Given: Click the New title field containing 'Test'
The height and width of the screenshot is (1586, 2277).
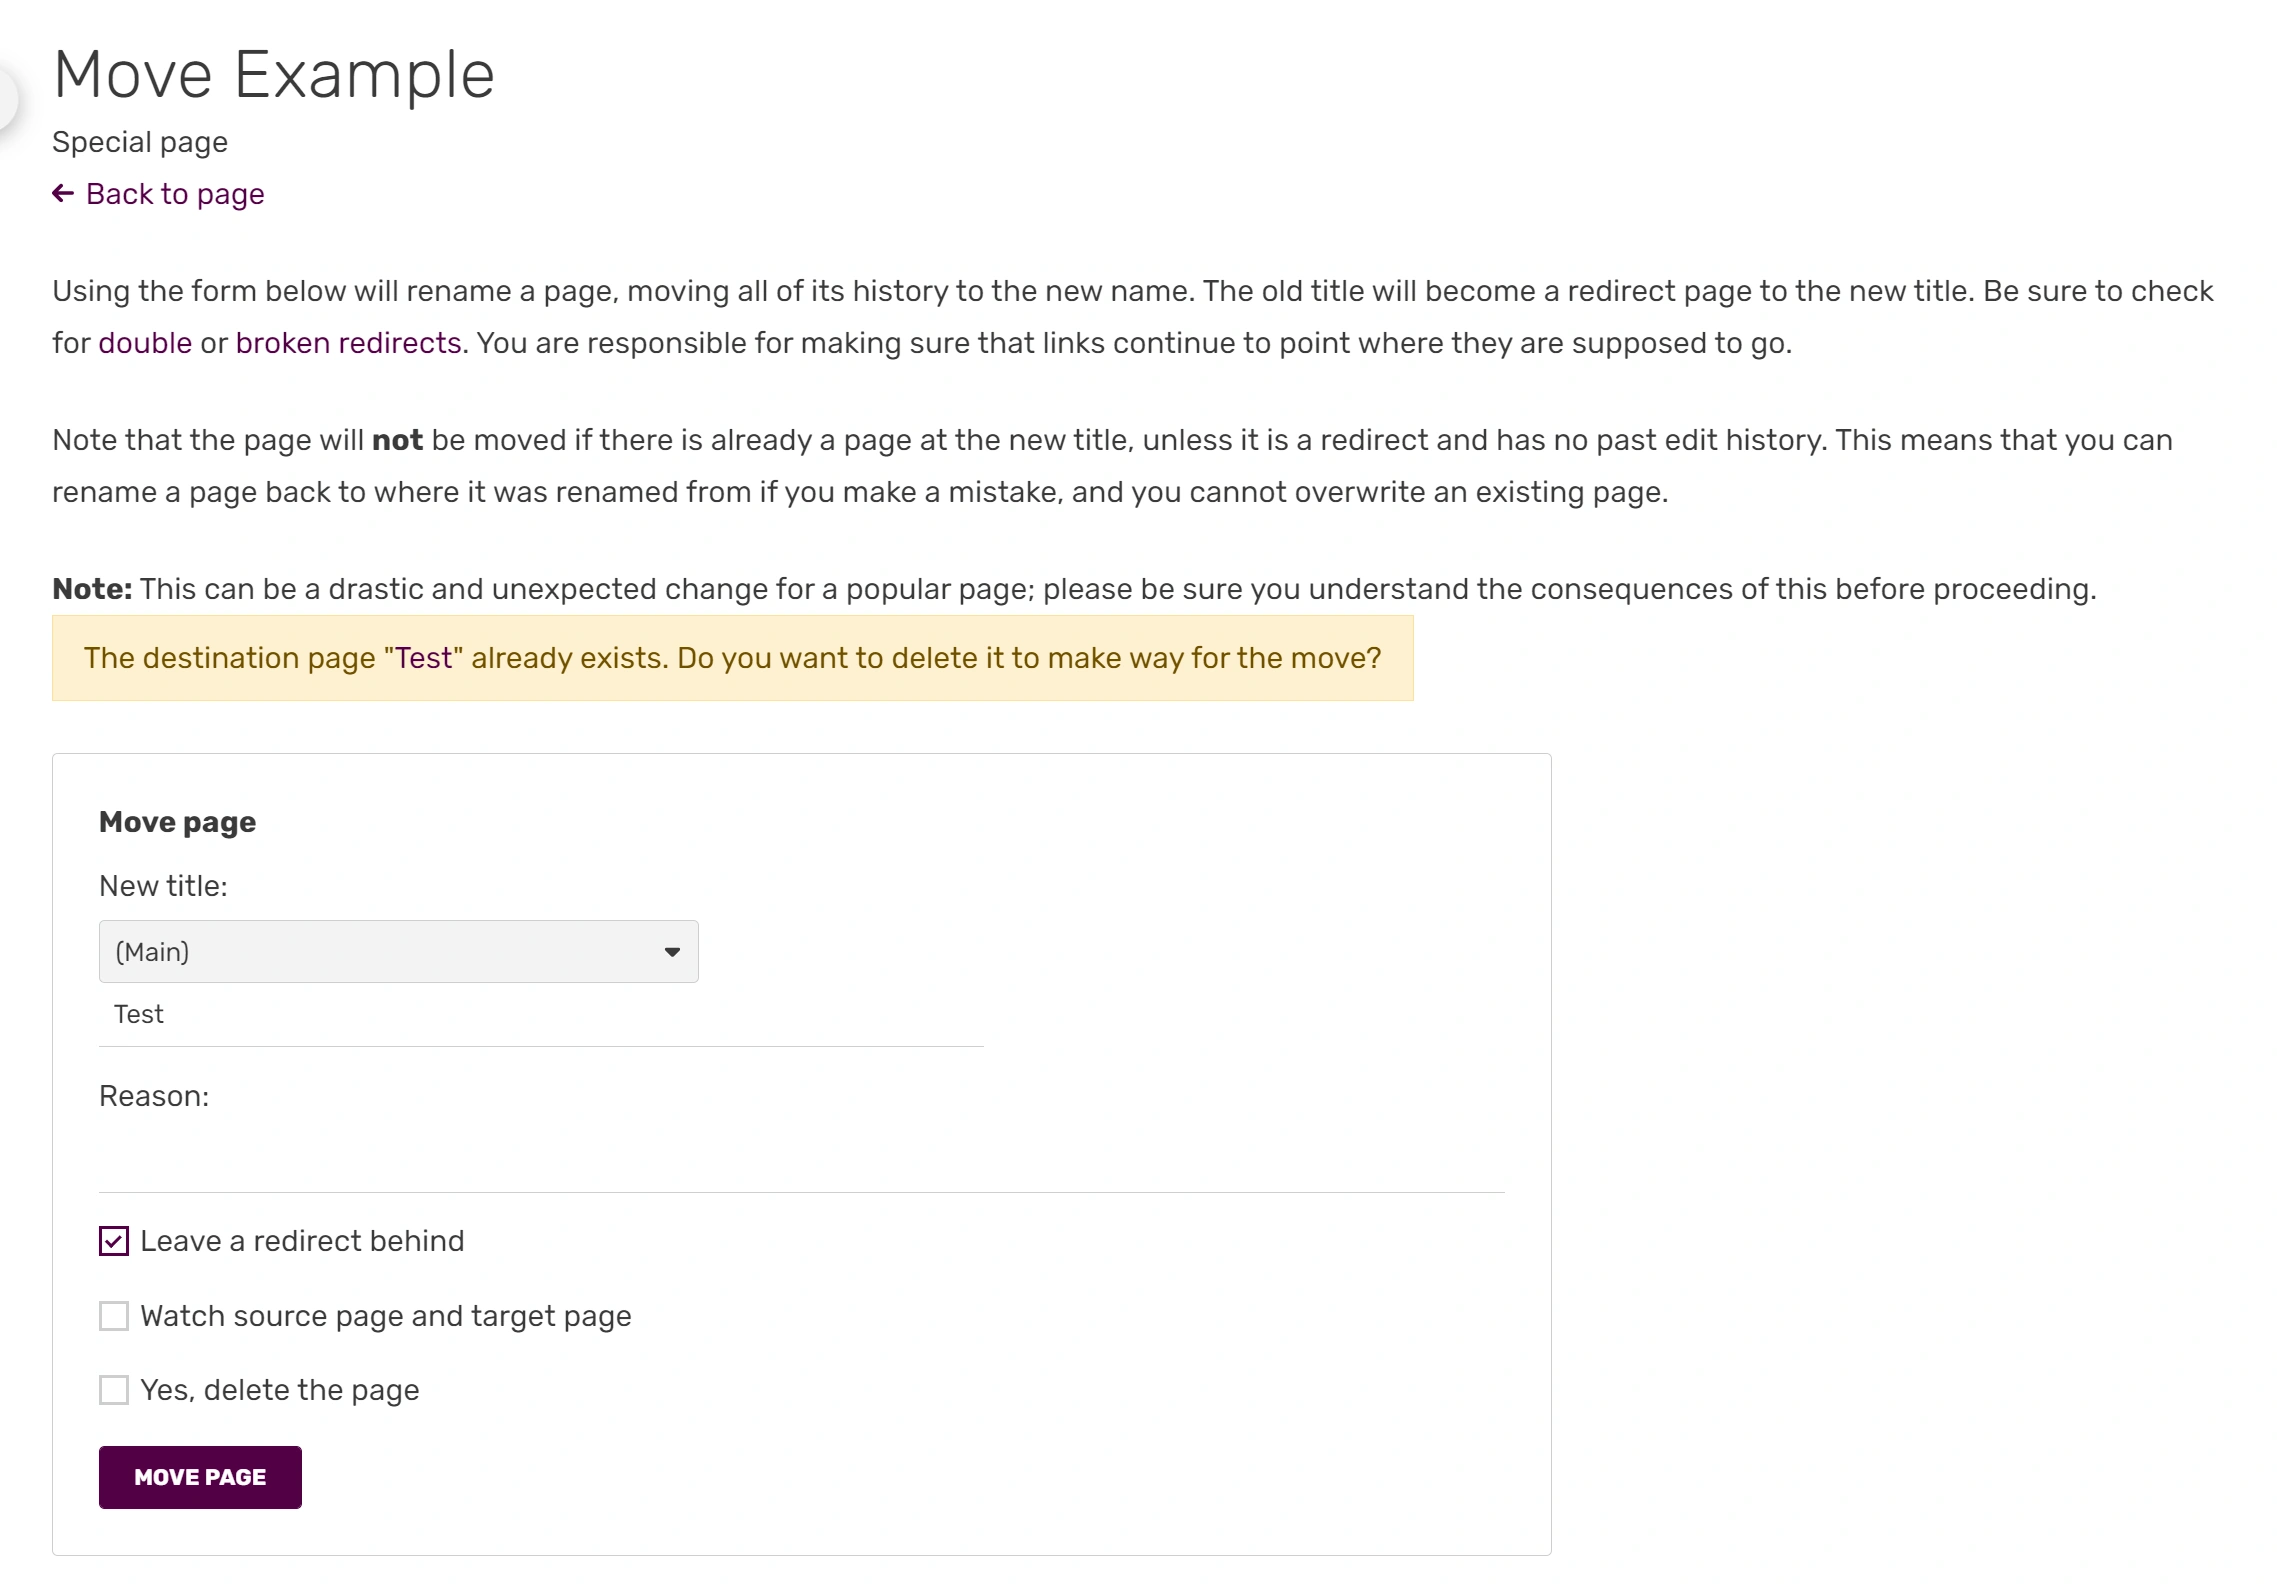Looking at the screenshot, I should pyautogui.click(x=540, y=1014).
